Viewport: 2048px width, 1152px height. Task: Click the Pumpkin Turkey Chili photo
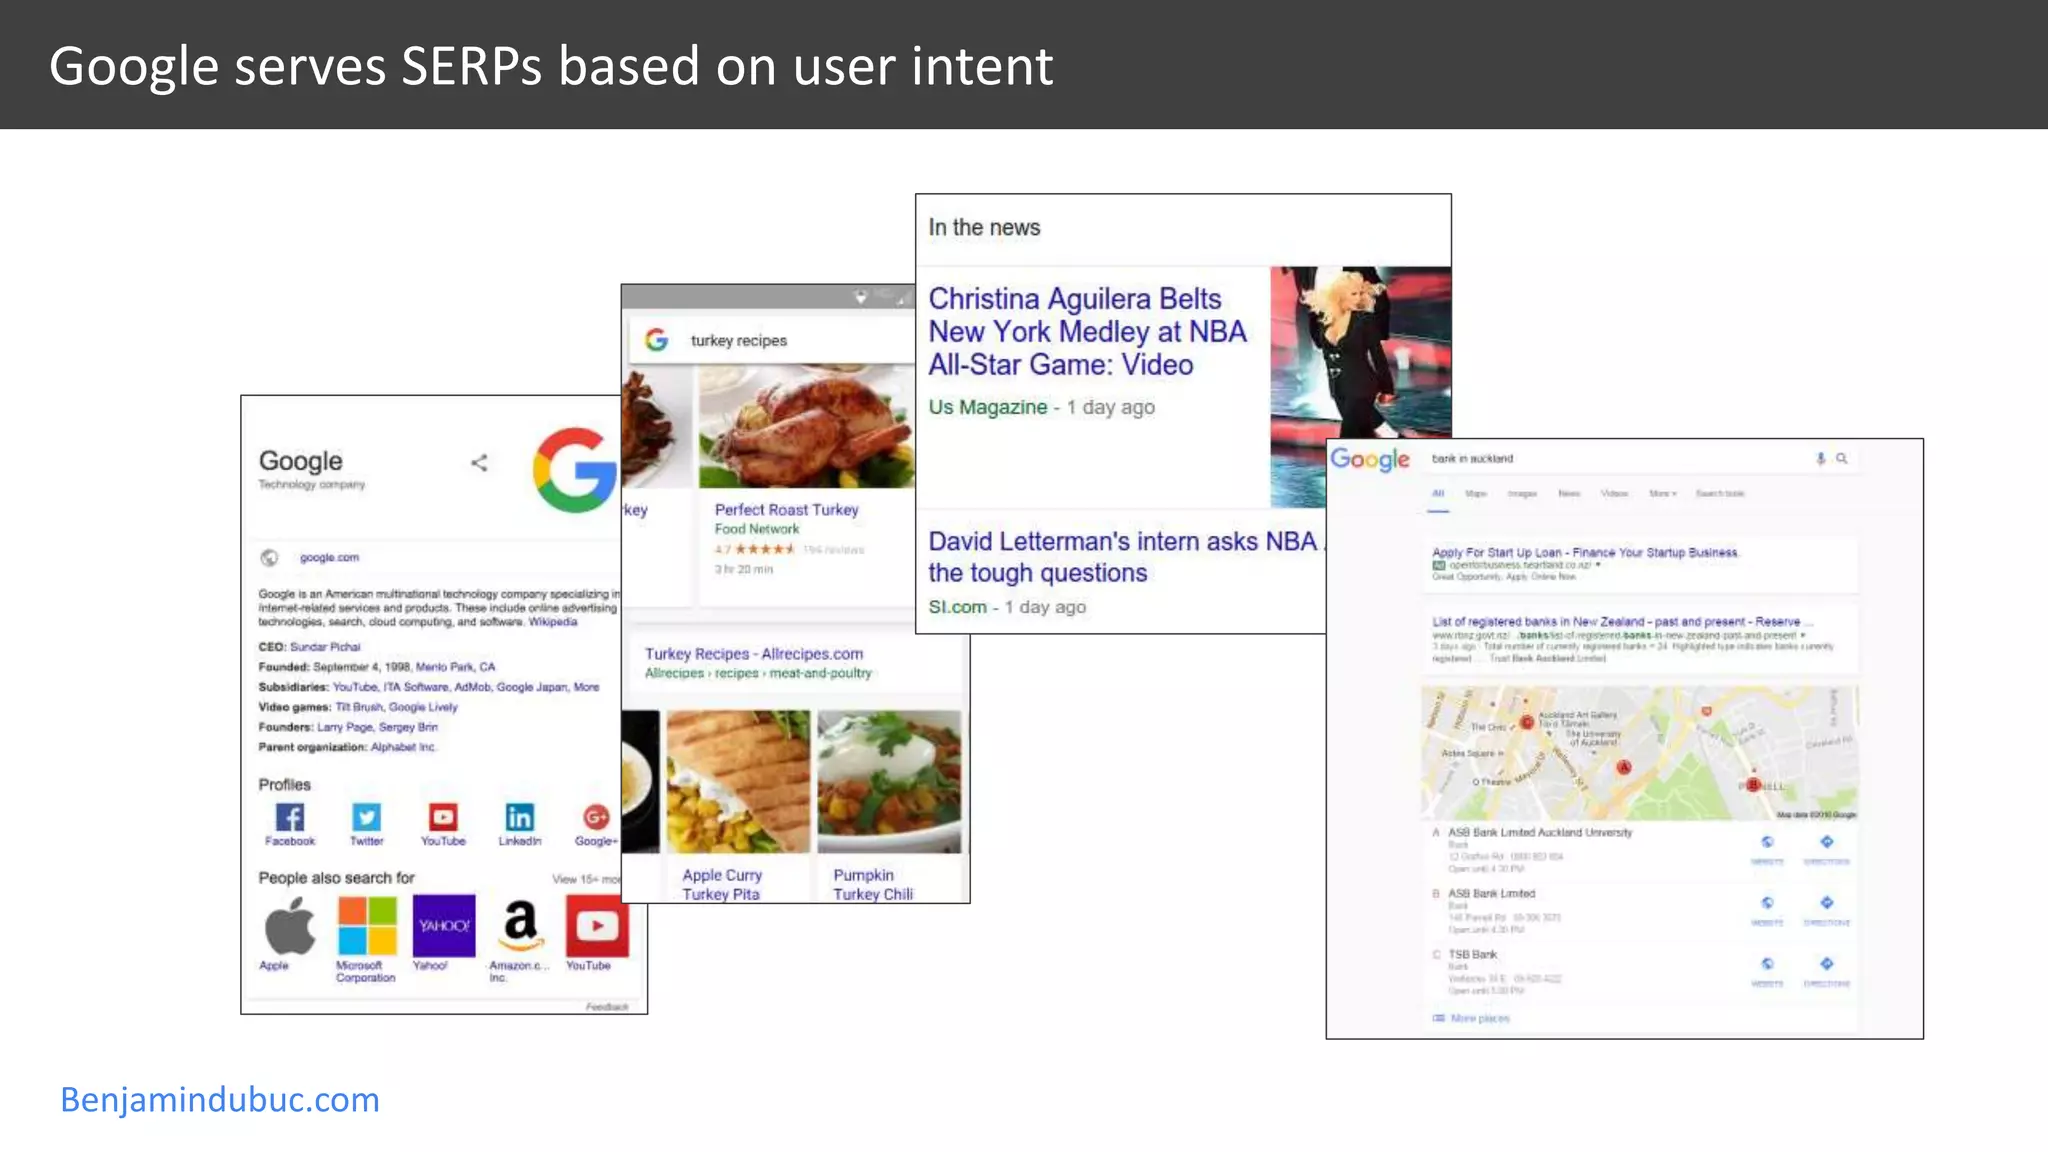(889, 782)
